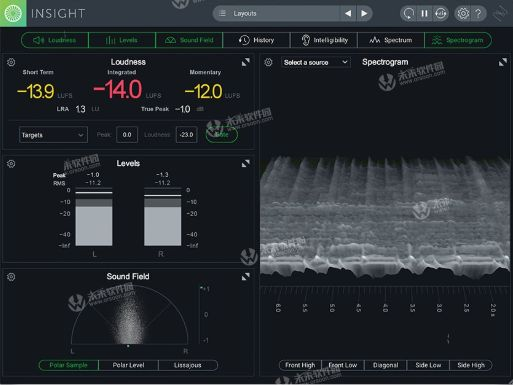Toggle the Spectrogram module tab
The width and height of the screenshot is (513, 385).
click(458, 40)
